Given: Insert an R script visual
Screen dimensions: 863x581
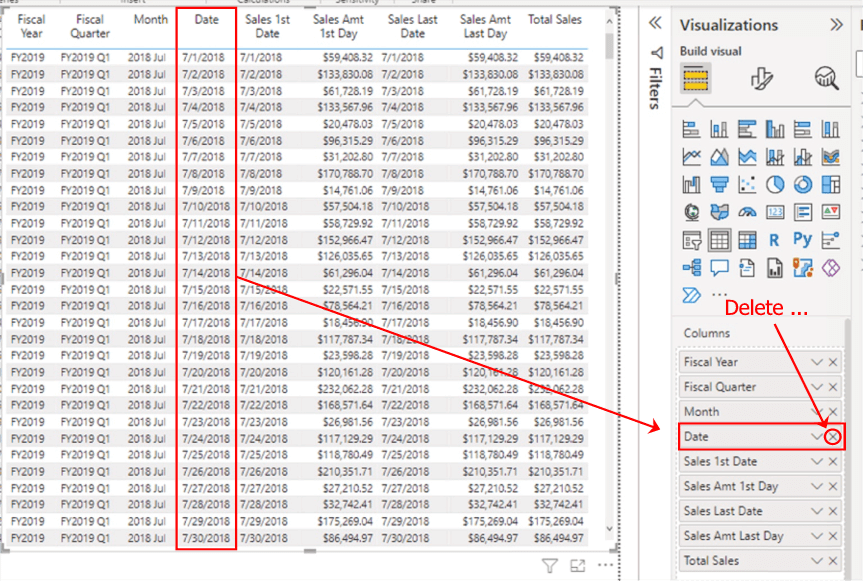Looking at the screenshot, I should (774, 240).
